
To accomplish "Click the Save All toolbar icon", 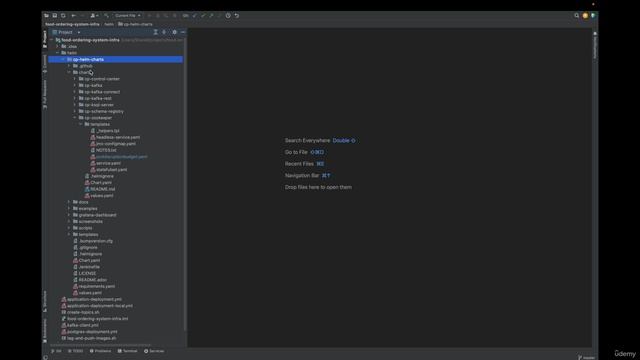I will pos(55,16).
